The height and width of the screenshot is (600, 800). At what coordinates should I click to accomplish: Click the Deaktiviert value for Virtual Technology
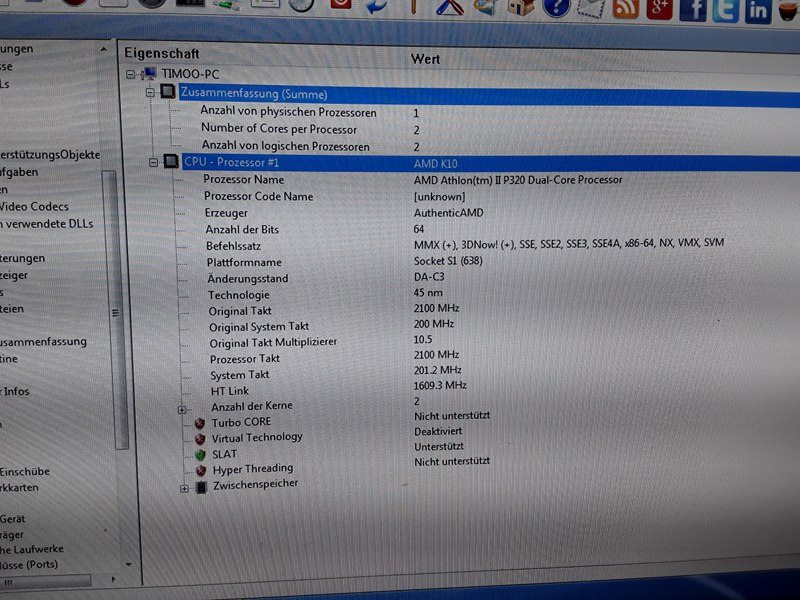[x=438, y=432]
